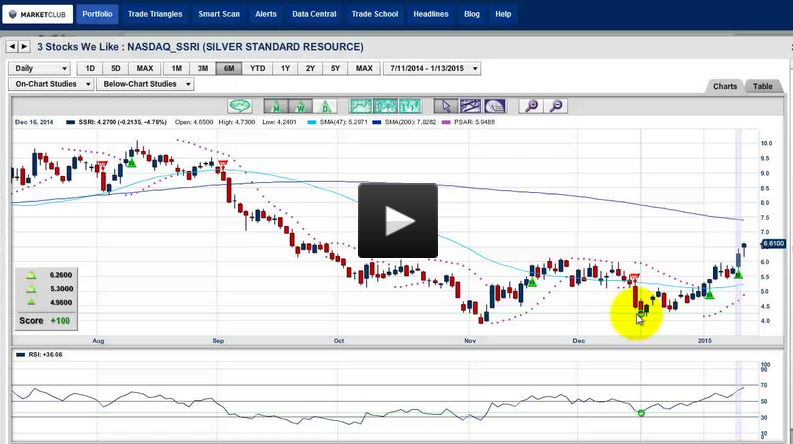The height and width of the screenshot is (444, 793).
Task: Open the Daily interval dropdown
Action: coord(39,69)
